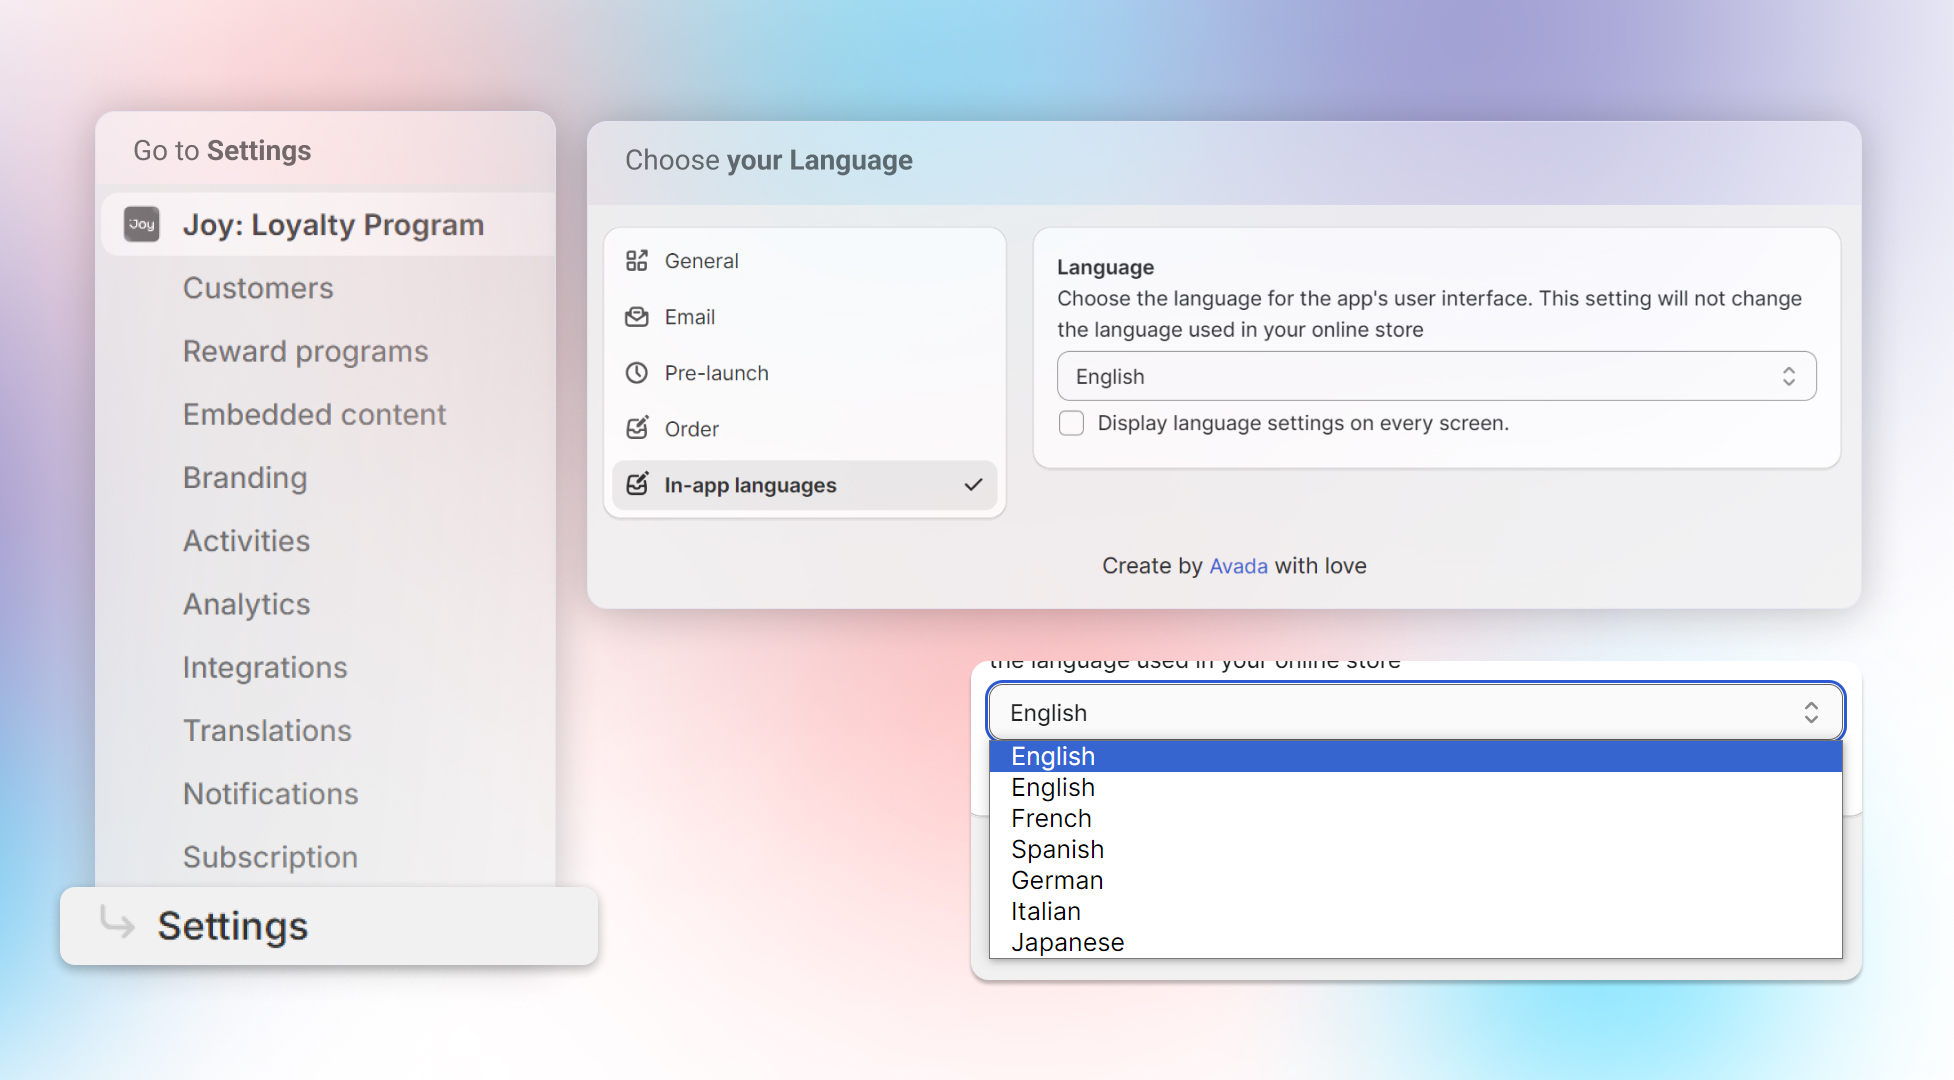
Task: Click the Pre-launch clock icon
Action: pos(637,373)
